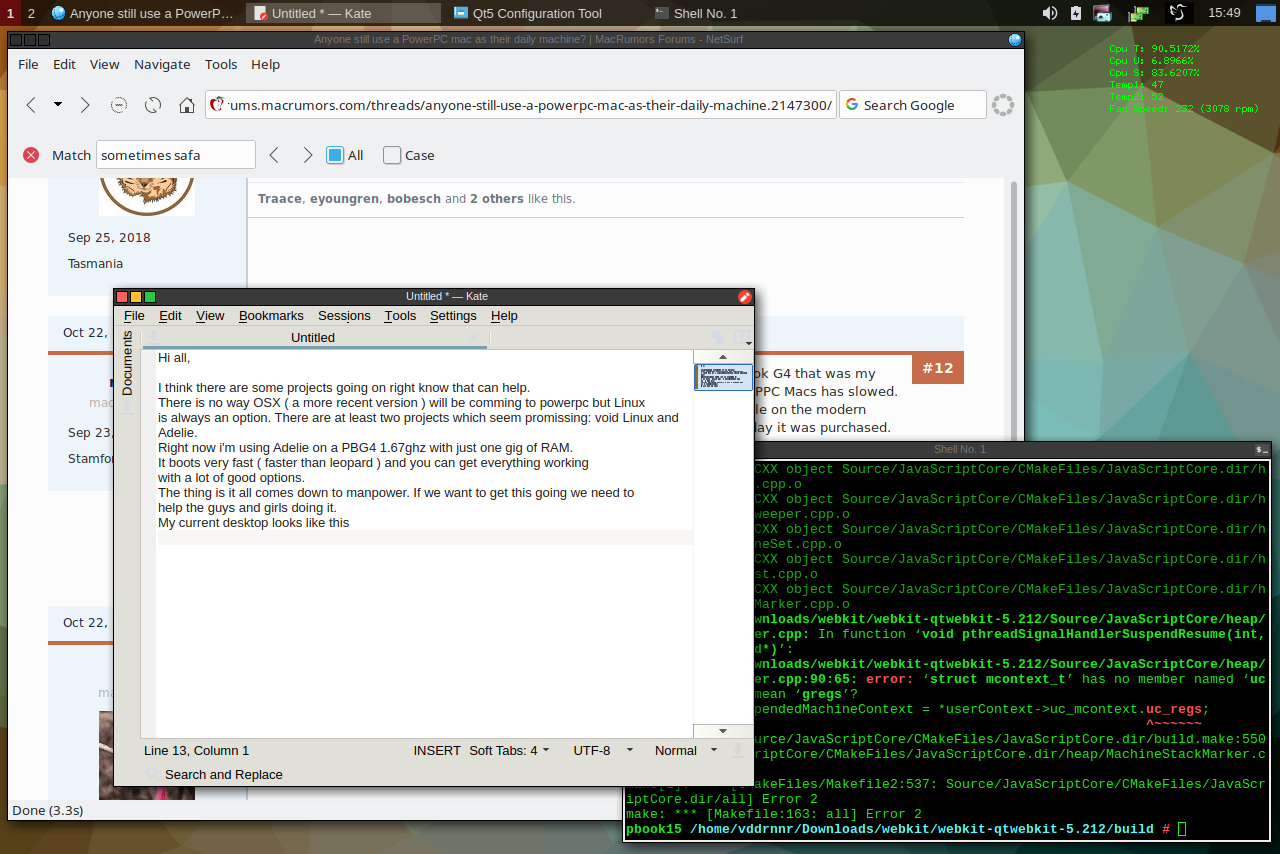The height and width of the screenshot is (854, 1280).
Task: Click the pencil icon in Kate title bar
Action: click(x=744, y=296)
